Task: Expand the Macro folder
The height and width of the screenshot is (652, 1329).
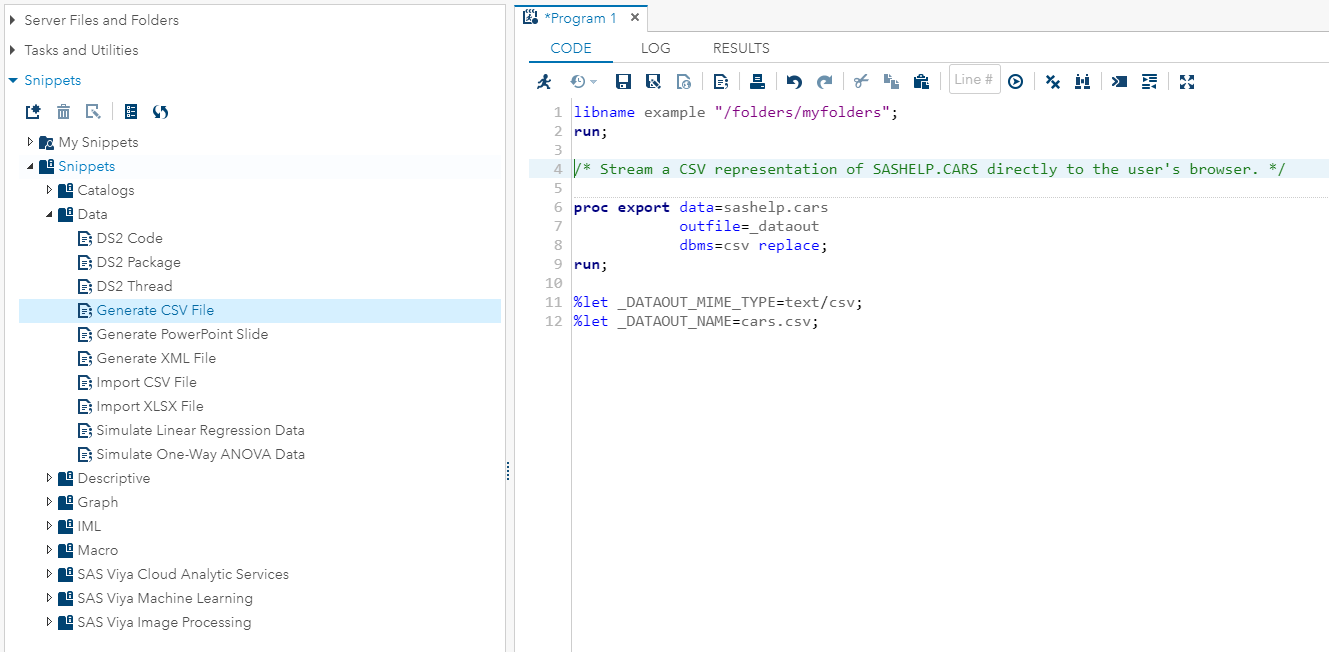Action: click(x=49, y=550)
